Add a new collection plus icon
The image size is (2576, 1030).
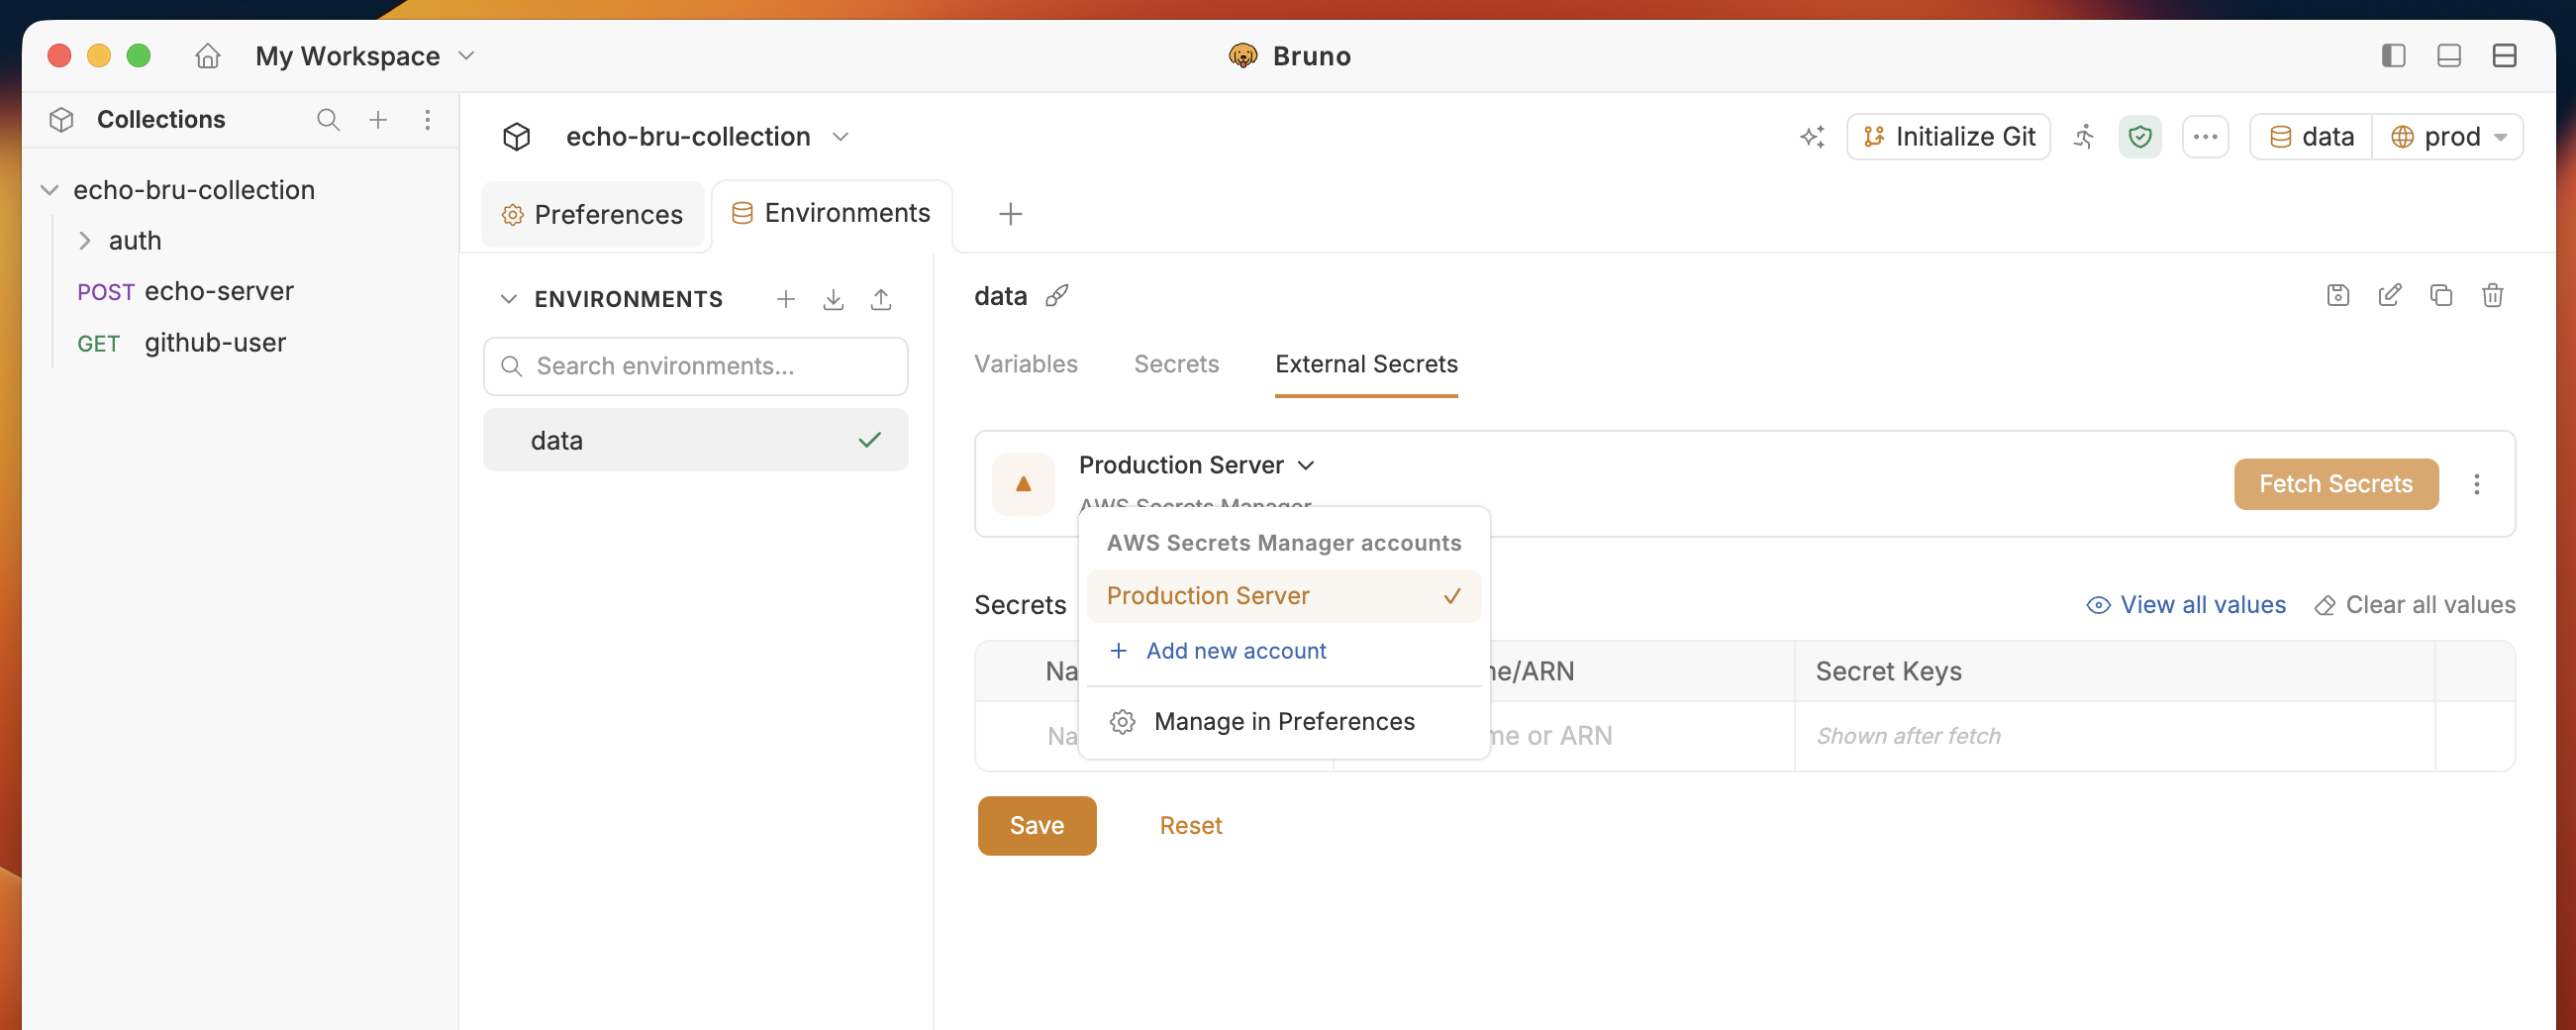pos(378,120)
